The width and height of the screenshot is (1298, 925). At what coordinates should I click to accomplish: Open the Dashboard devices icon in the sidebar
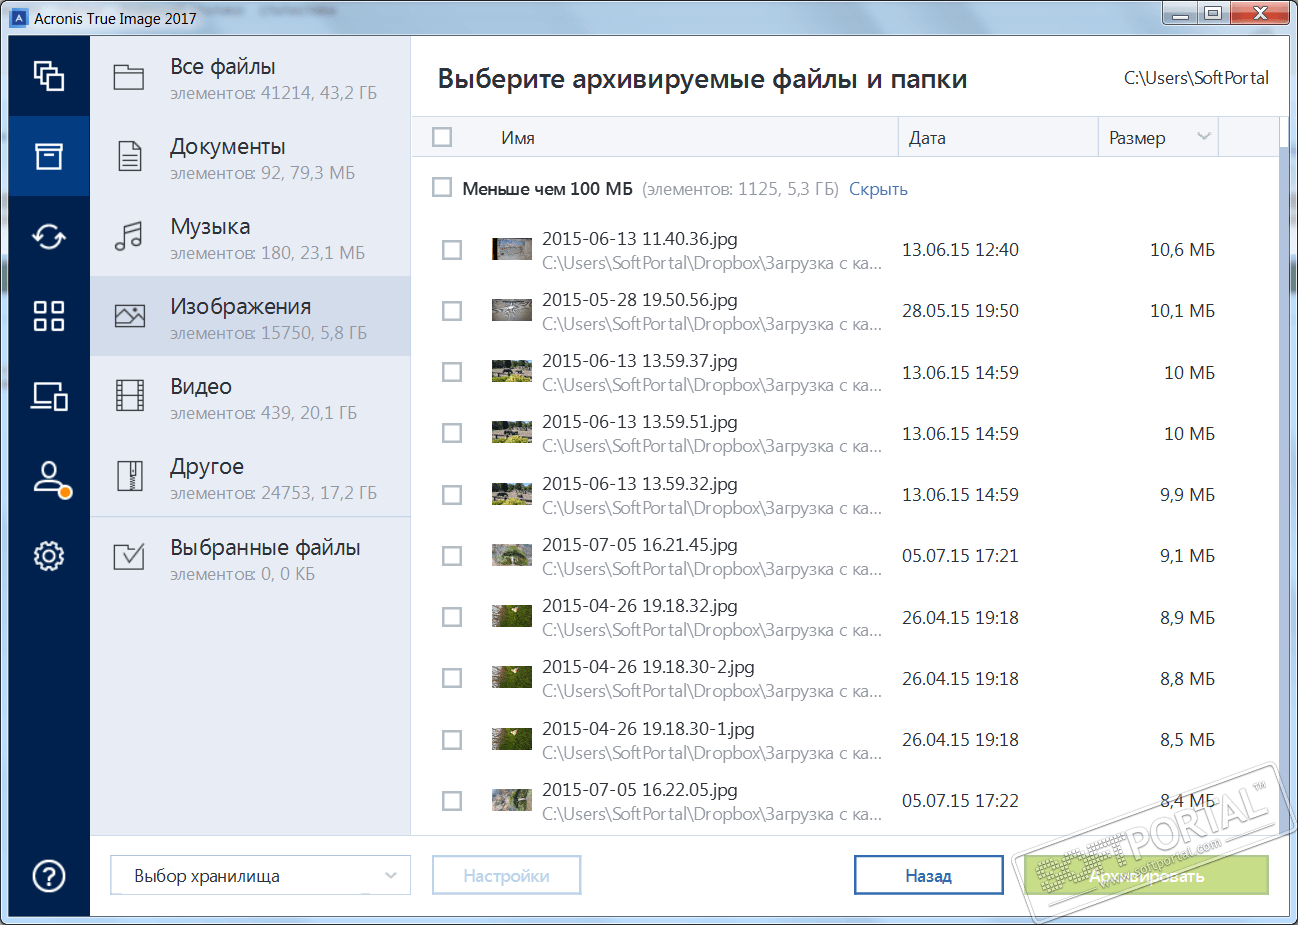click(x=49, y=396)
